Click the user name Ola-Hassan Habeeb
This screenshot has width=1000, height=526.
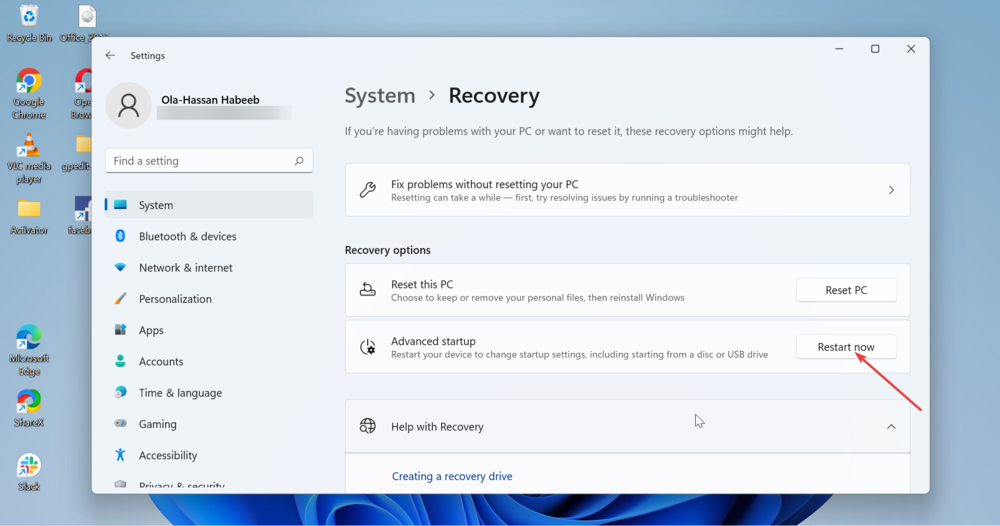210,99
